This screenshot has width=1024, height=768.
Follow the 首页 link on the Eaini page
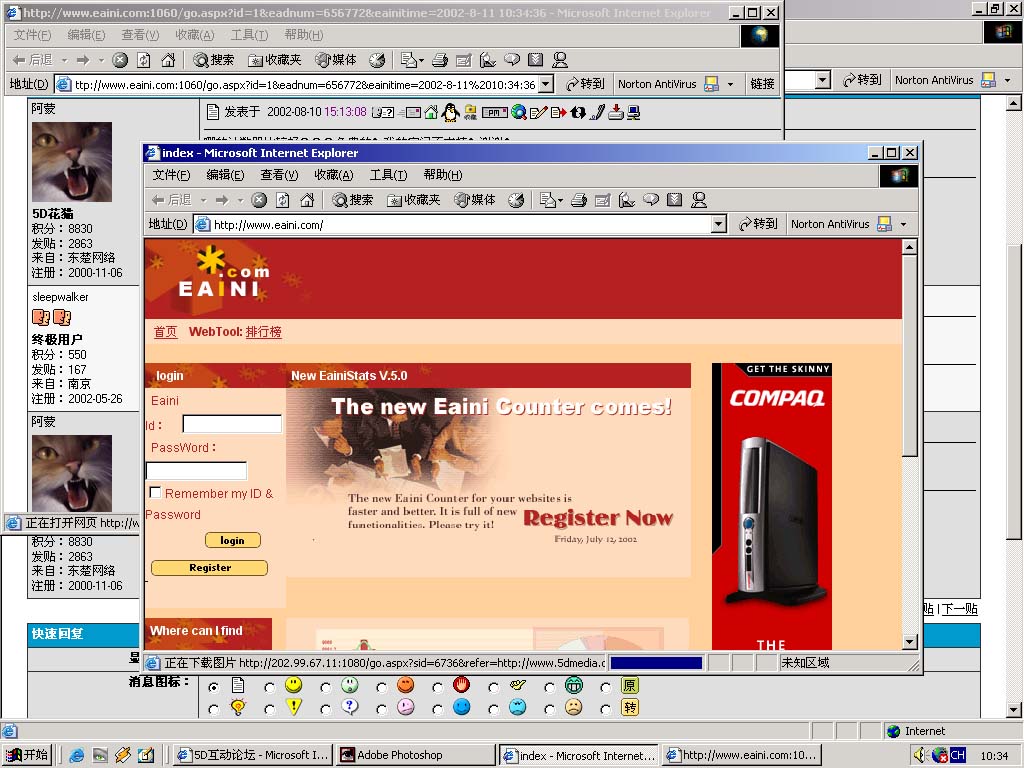pyautogui.click(x=165, y=332)
